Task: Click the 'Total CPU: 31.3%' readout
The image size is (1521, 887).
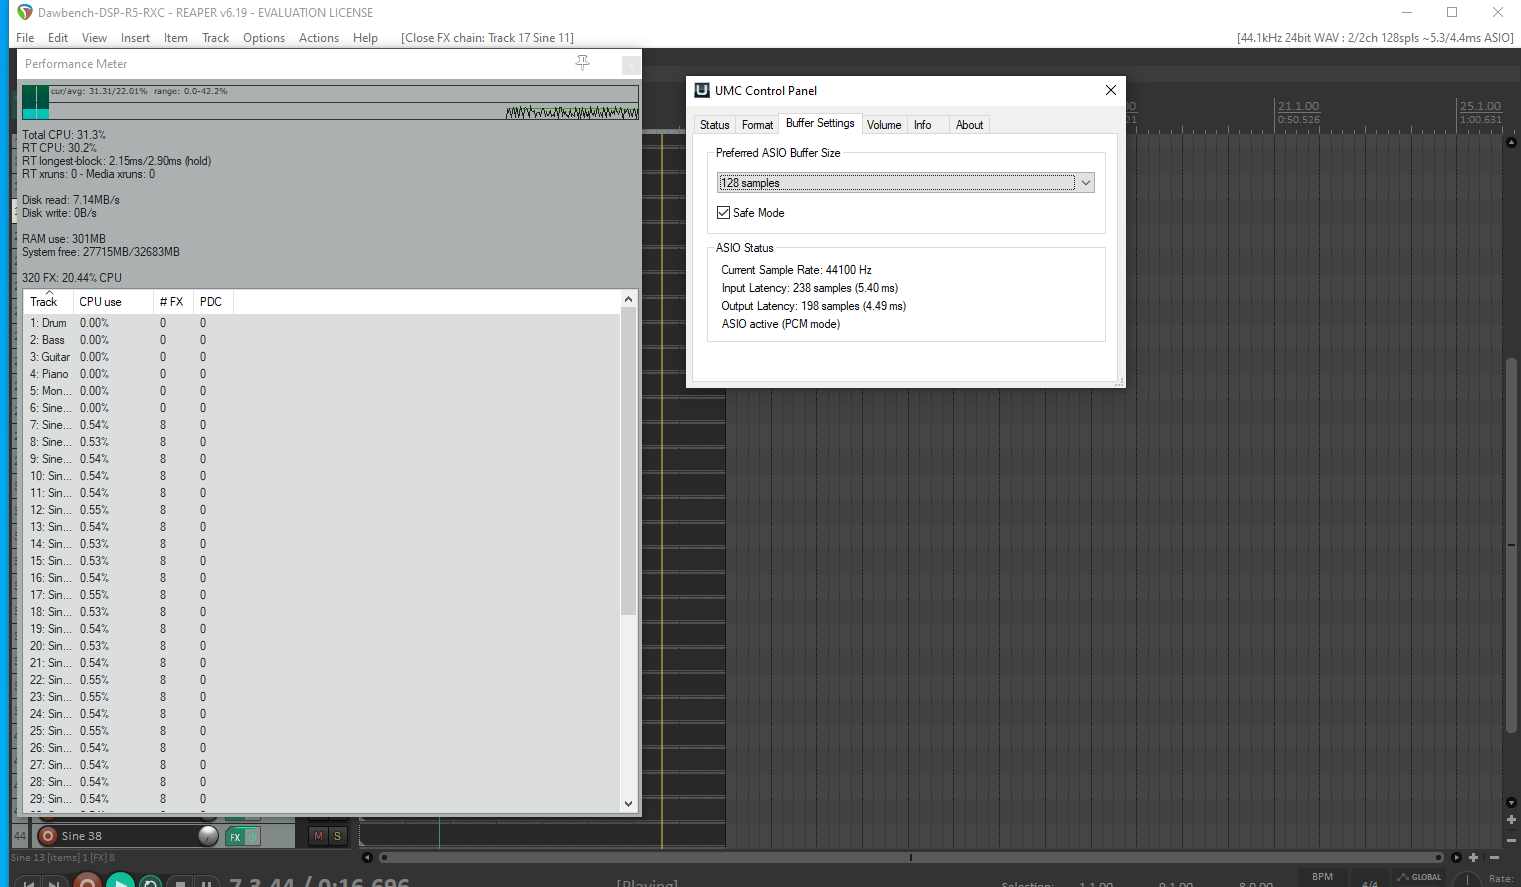Action: coord(64,135)
